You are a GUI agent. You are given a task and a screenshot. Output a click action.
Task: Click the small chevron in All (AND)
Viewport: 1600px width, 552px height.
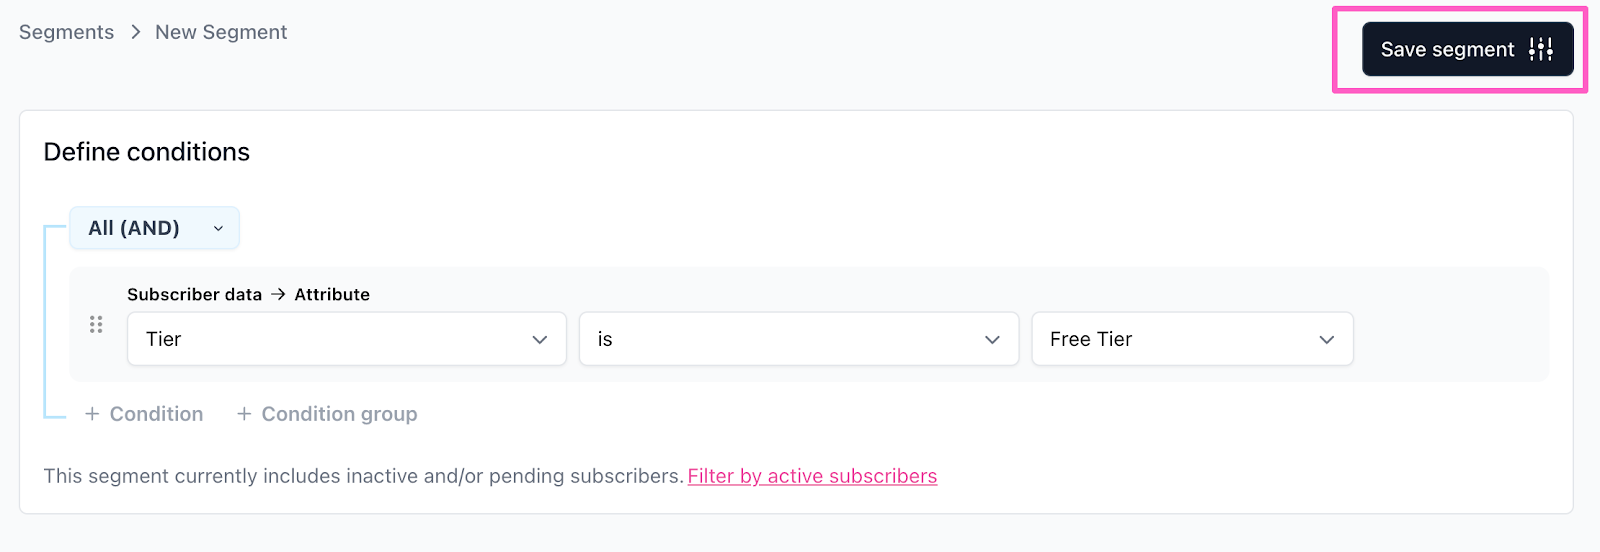click(x=218, y=228)
